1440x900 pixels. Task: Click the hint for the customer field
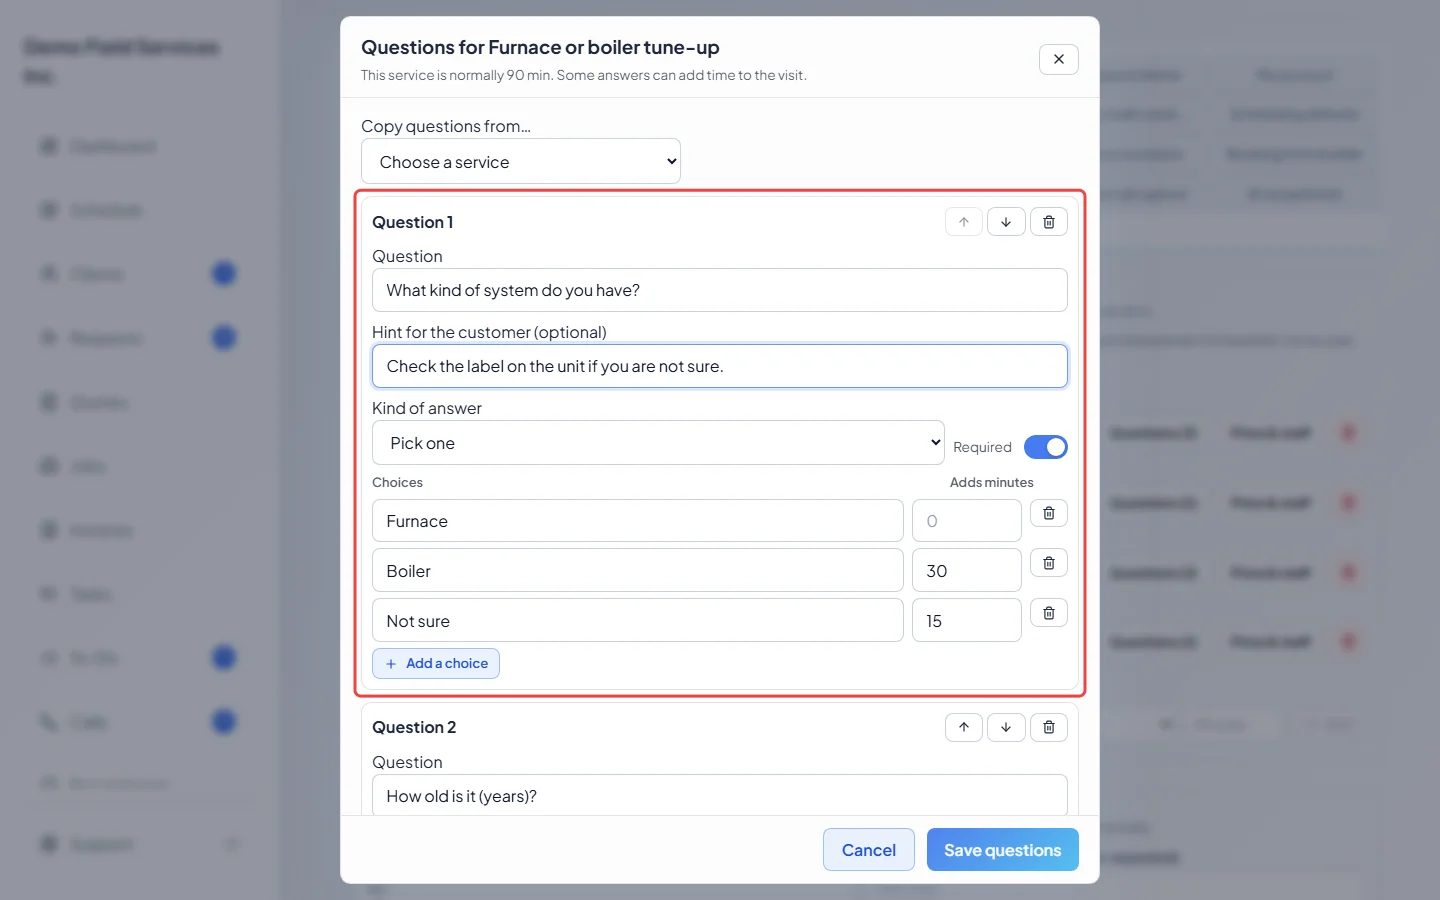(x=720, y=366)
